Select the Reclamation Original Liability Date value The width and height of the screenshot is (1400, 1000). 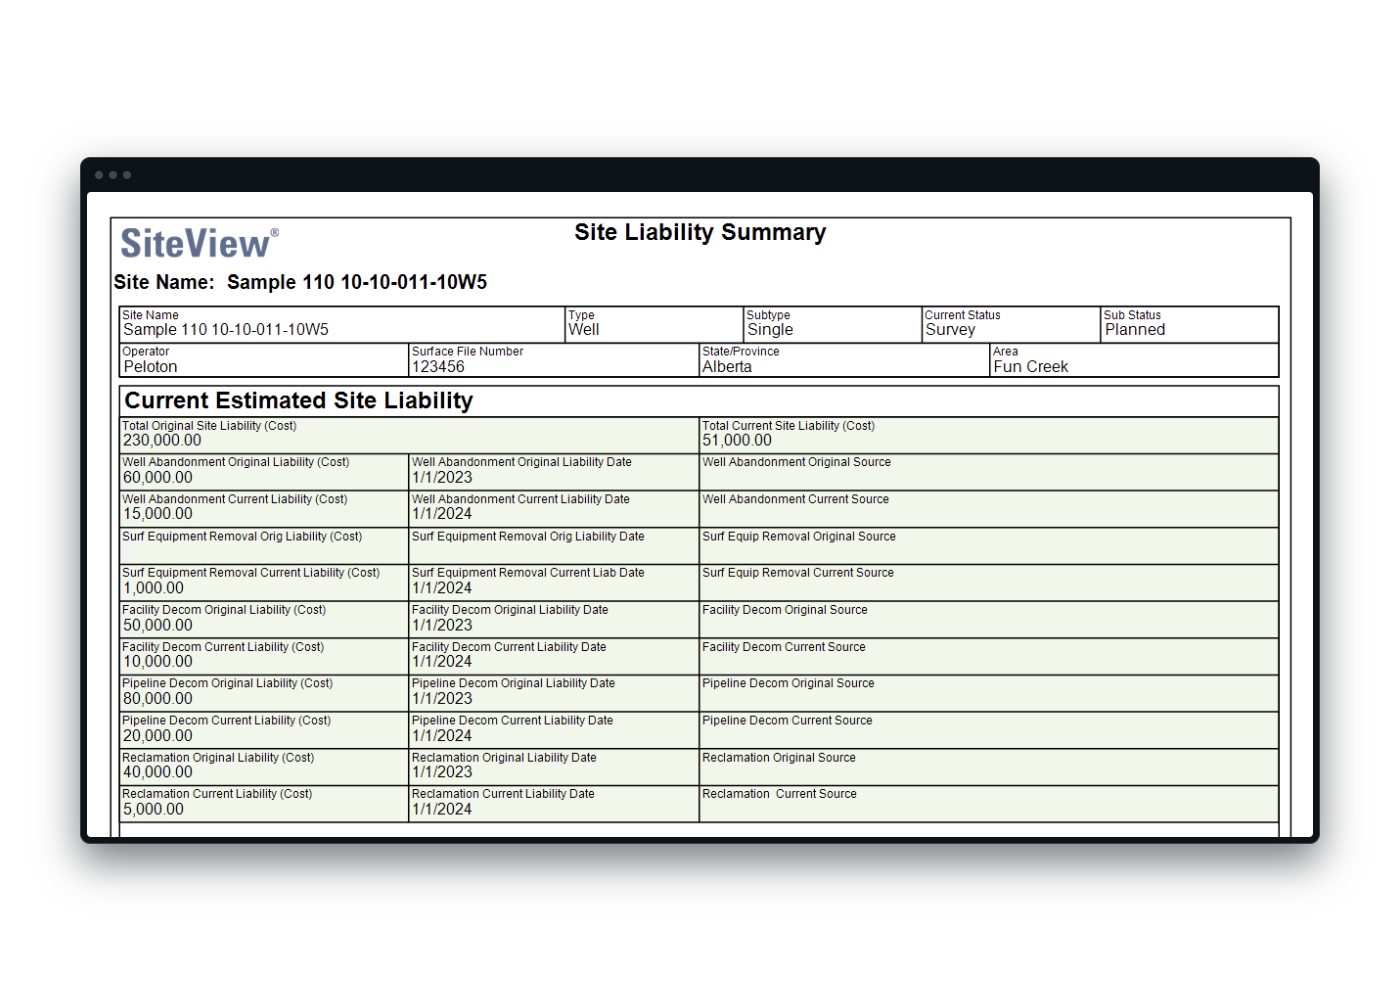(442, 773)
